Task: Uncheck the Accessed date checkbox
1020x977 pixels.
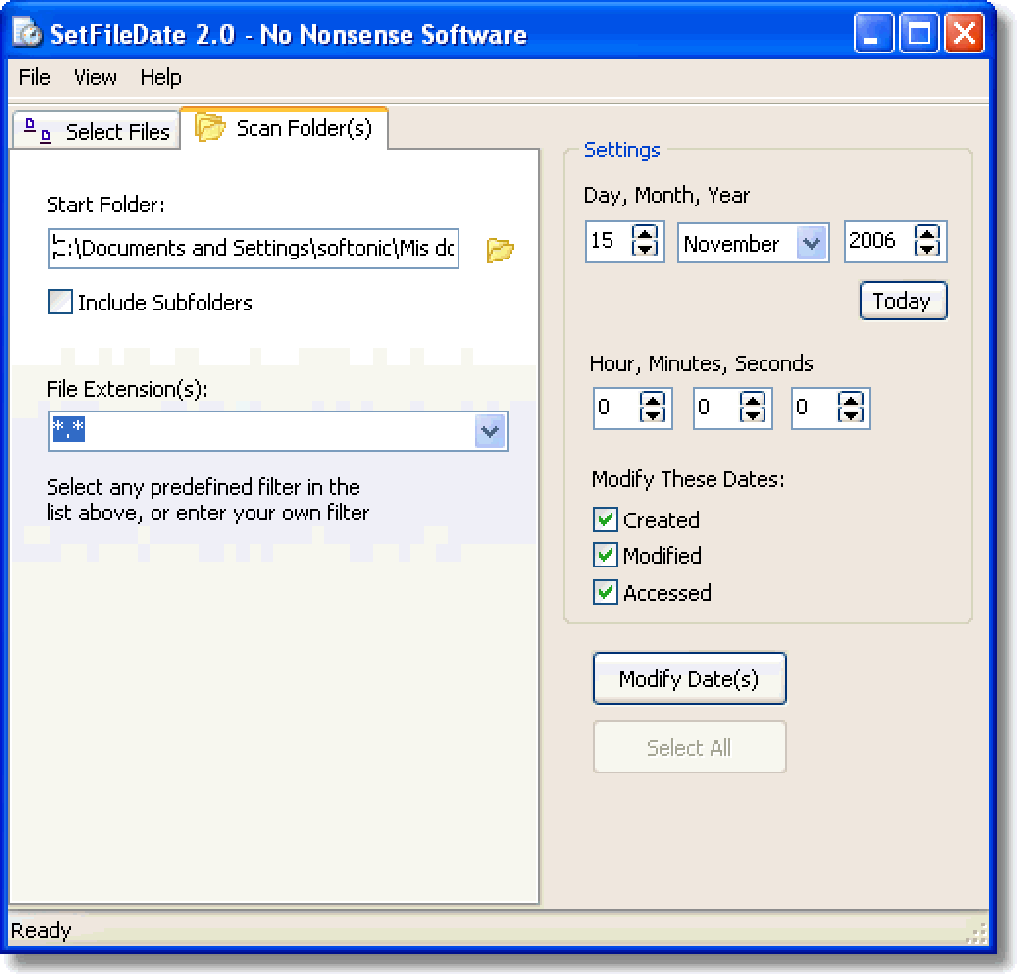Action: 605,593
